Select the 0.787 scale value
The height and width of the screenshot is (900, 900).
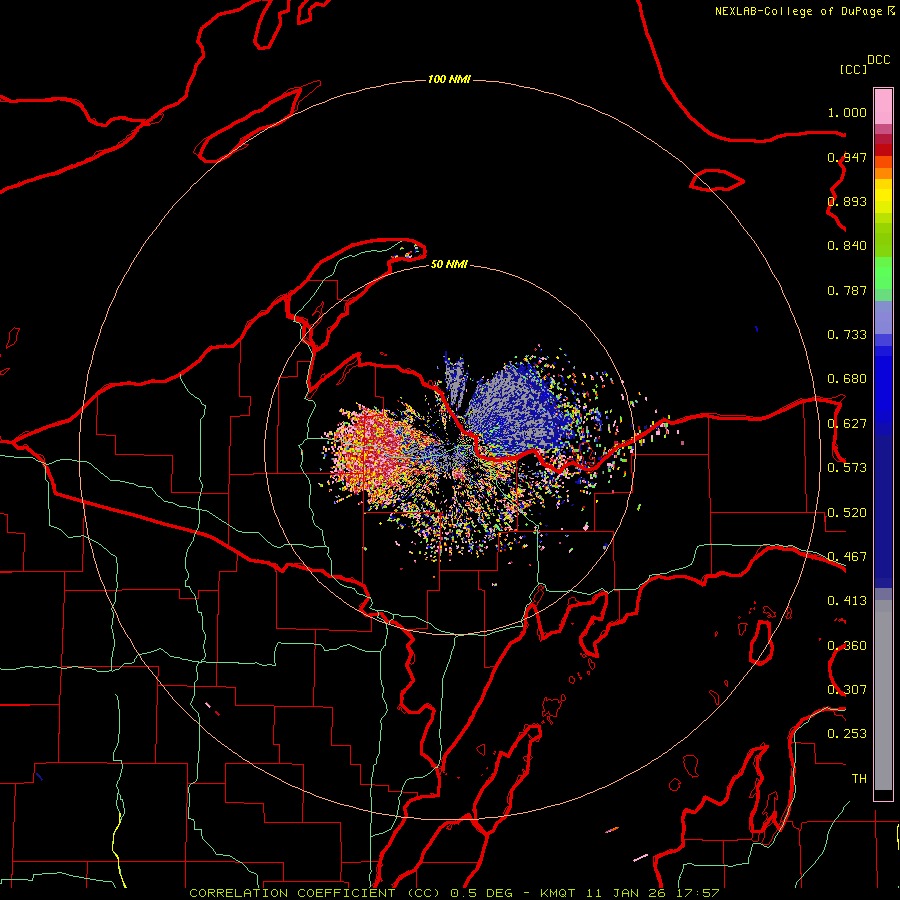[847, 290]
